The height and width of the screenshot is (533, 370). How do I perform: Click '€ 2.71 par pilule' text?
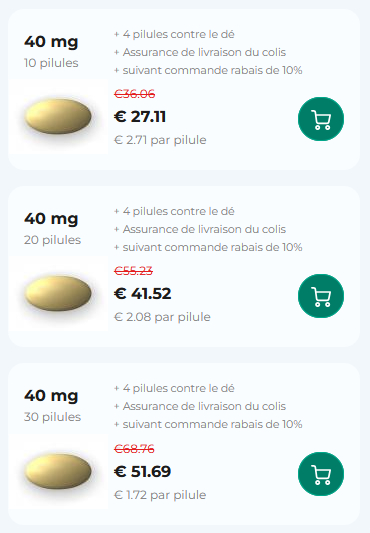[x=160, y=140]
